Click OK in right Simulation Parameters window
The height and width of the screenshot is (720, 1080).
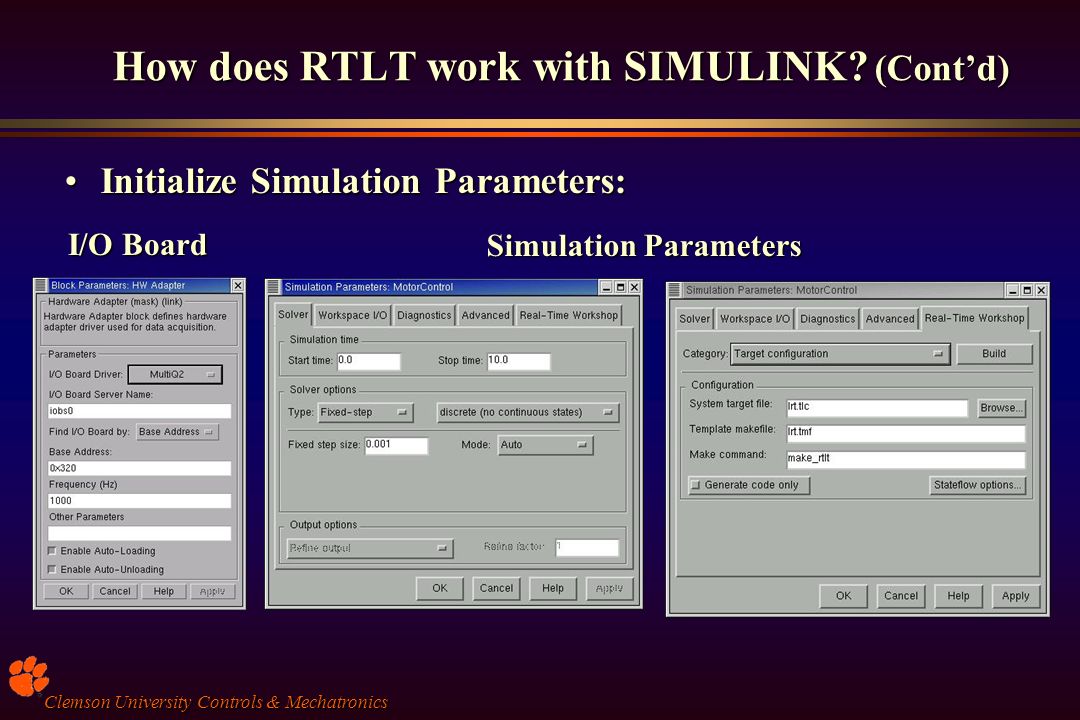click(x=843, y=596)
